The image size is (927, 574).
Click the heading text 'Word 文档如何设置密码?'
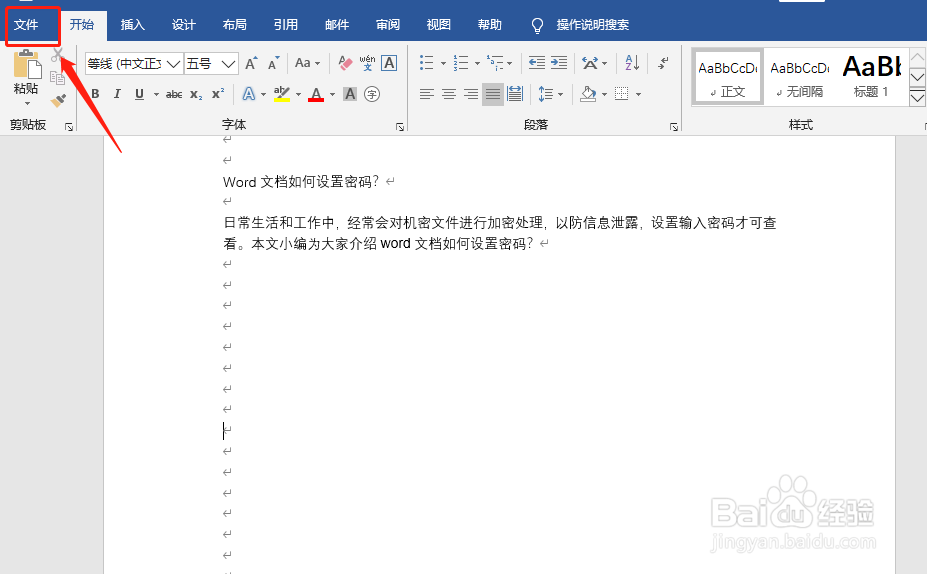(x=301, y=182)
